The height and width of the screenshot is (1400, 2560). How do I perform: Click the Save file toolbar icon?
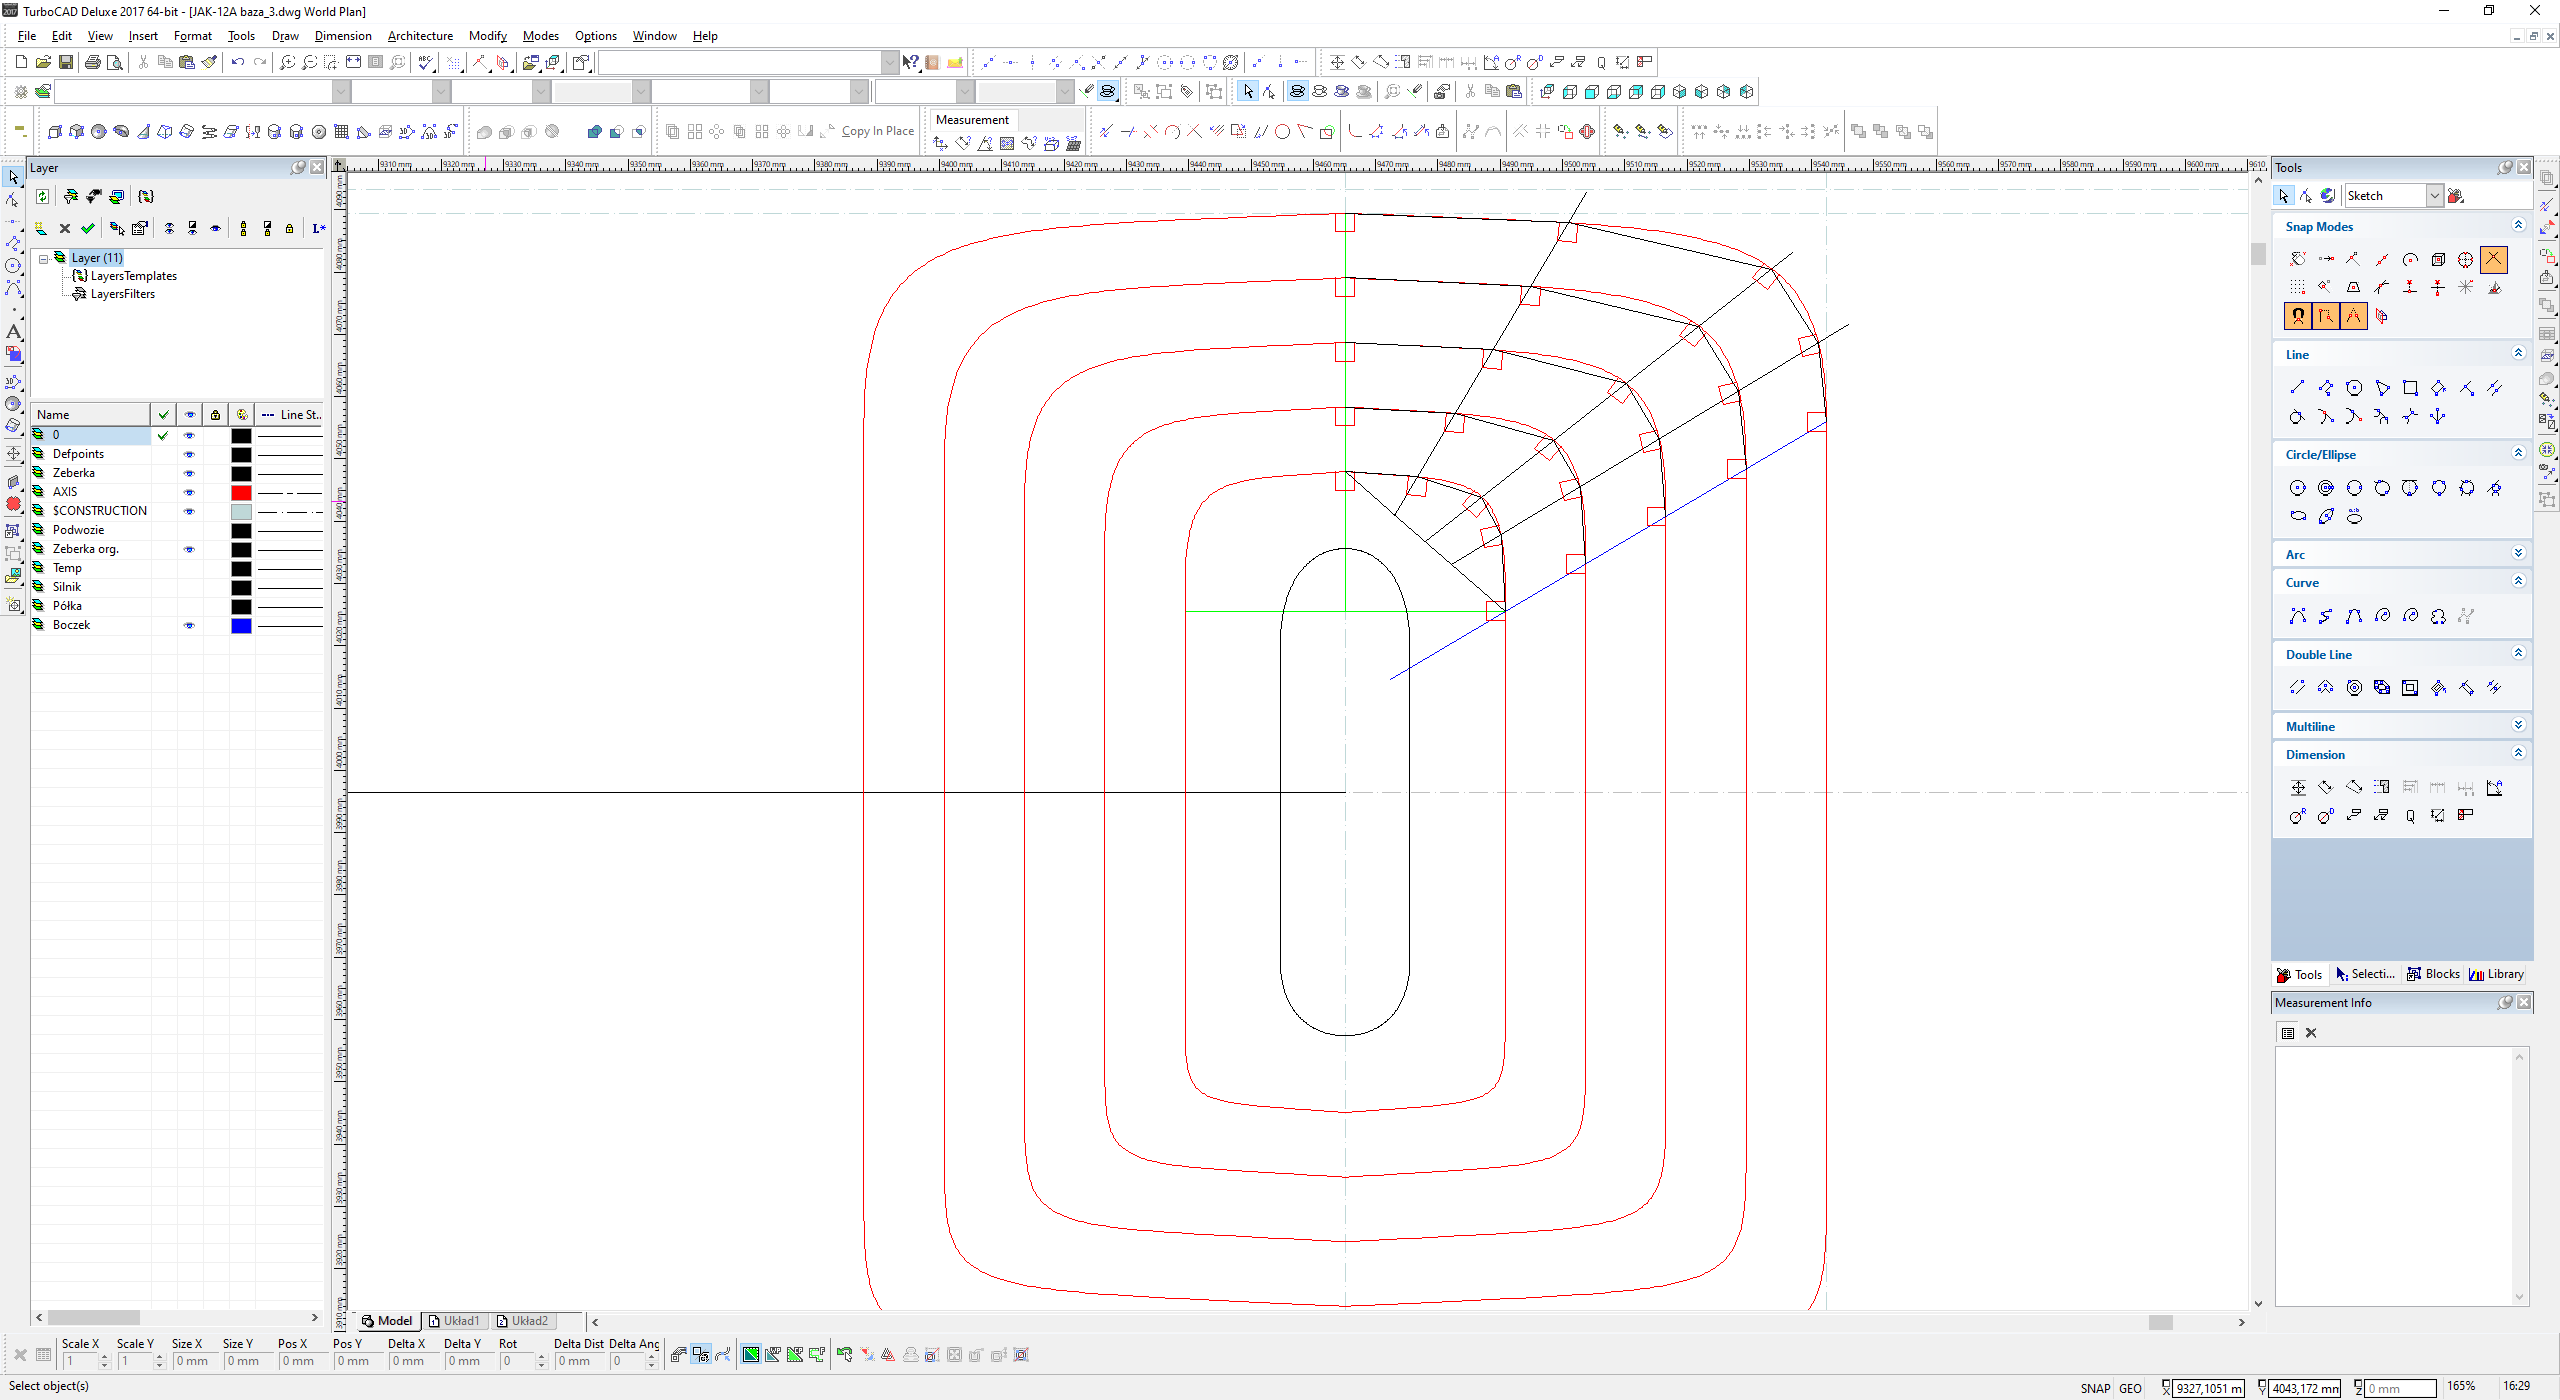pyautogui.click(x=66, y=62)
